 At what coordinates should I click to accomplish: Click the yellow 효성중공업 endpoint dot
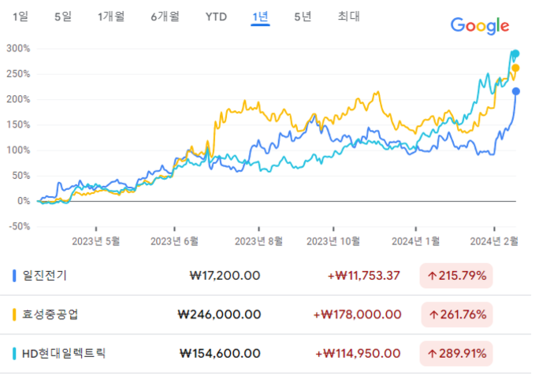(515, 68)
